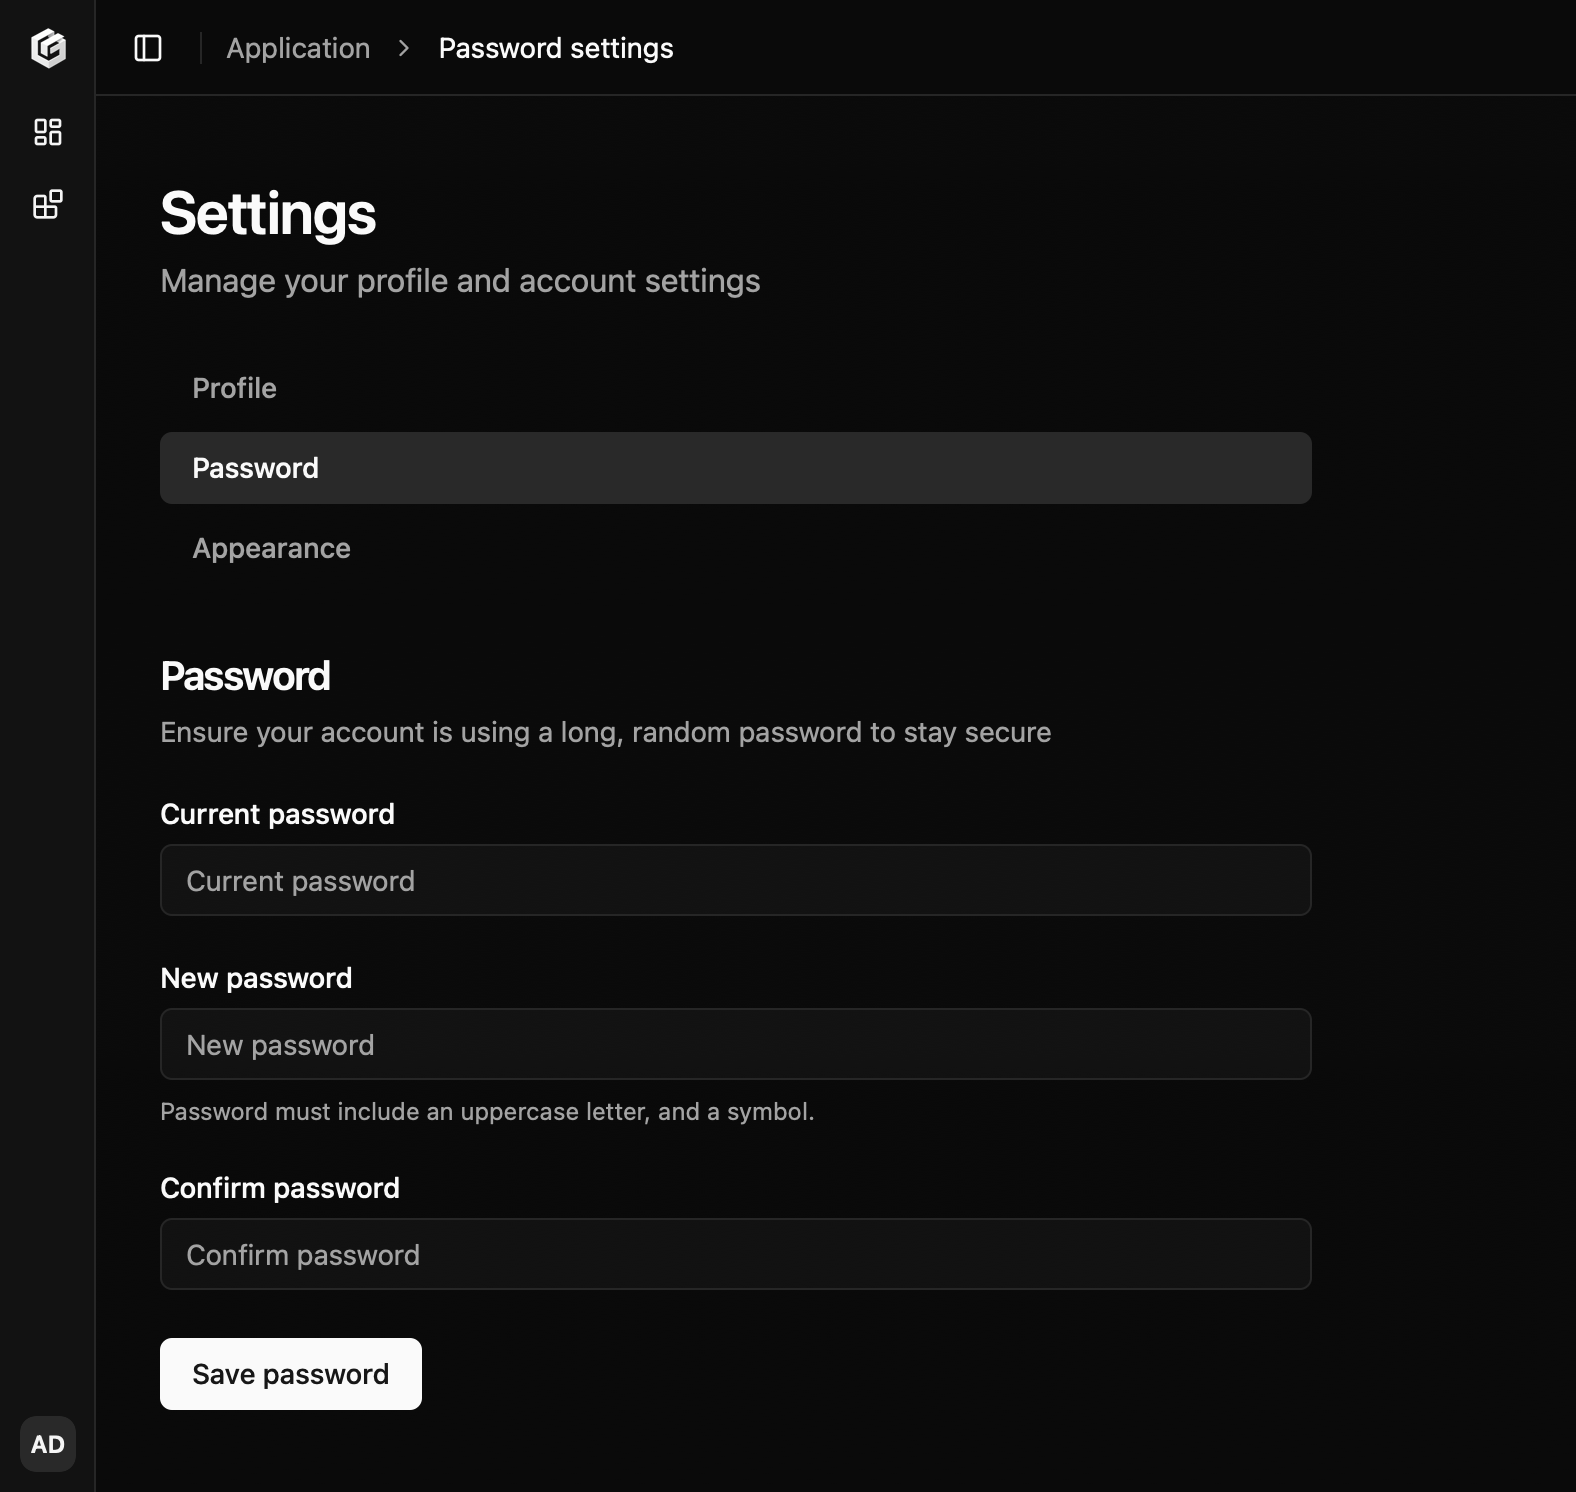Click the Settings page heading
The width and height of the screenshot is (1576, 1492).
click(268, 214)
